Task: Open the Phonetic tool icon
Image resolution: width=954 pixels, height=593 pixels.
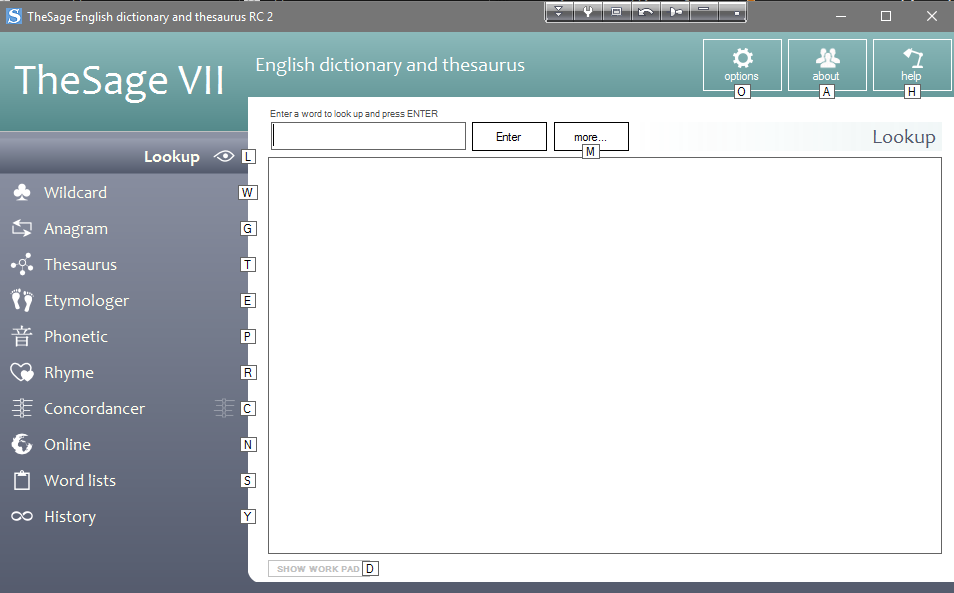Action: (22, 336)
